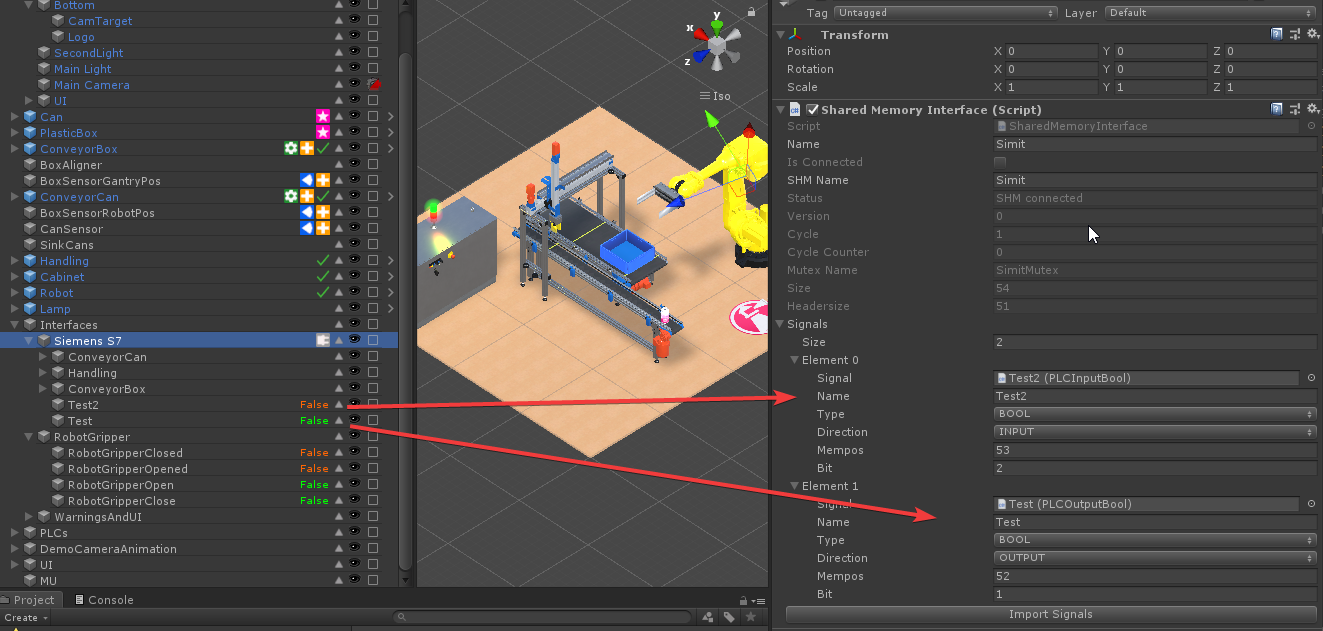This screenshot has height=631, width=1323.
Task: Click the interface plug icon on Siemens S7 row
Action: pyautogui.click(x=323, y=341)
